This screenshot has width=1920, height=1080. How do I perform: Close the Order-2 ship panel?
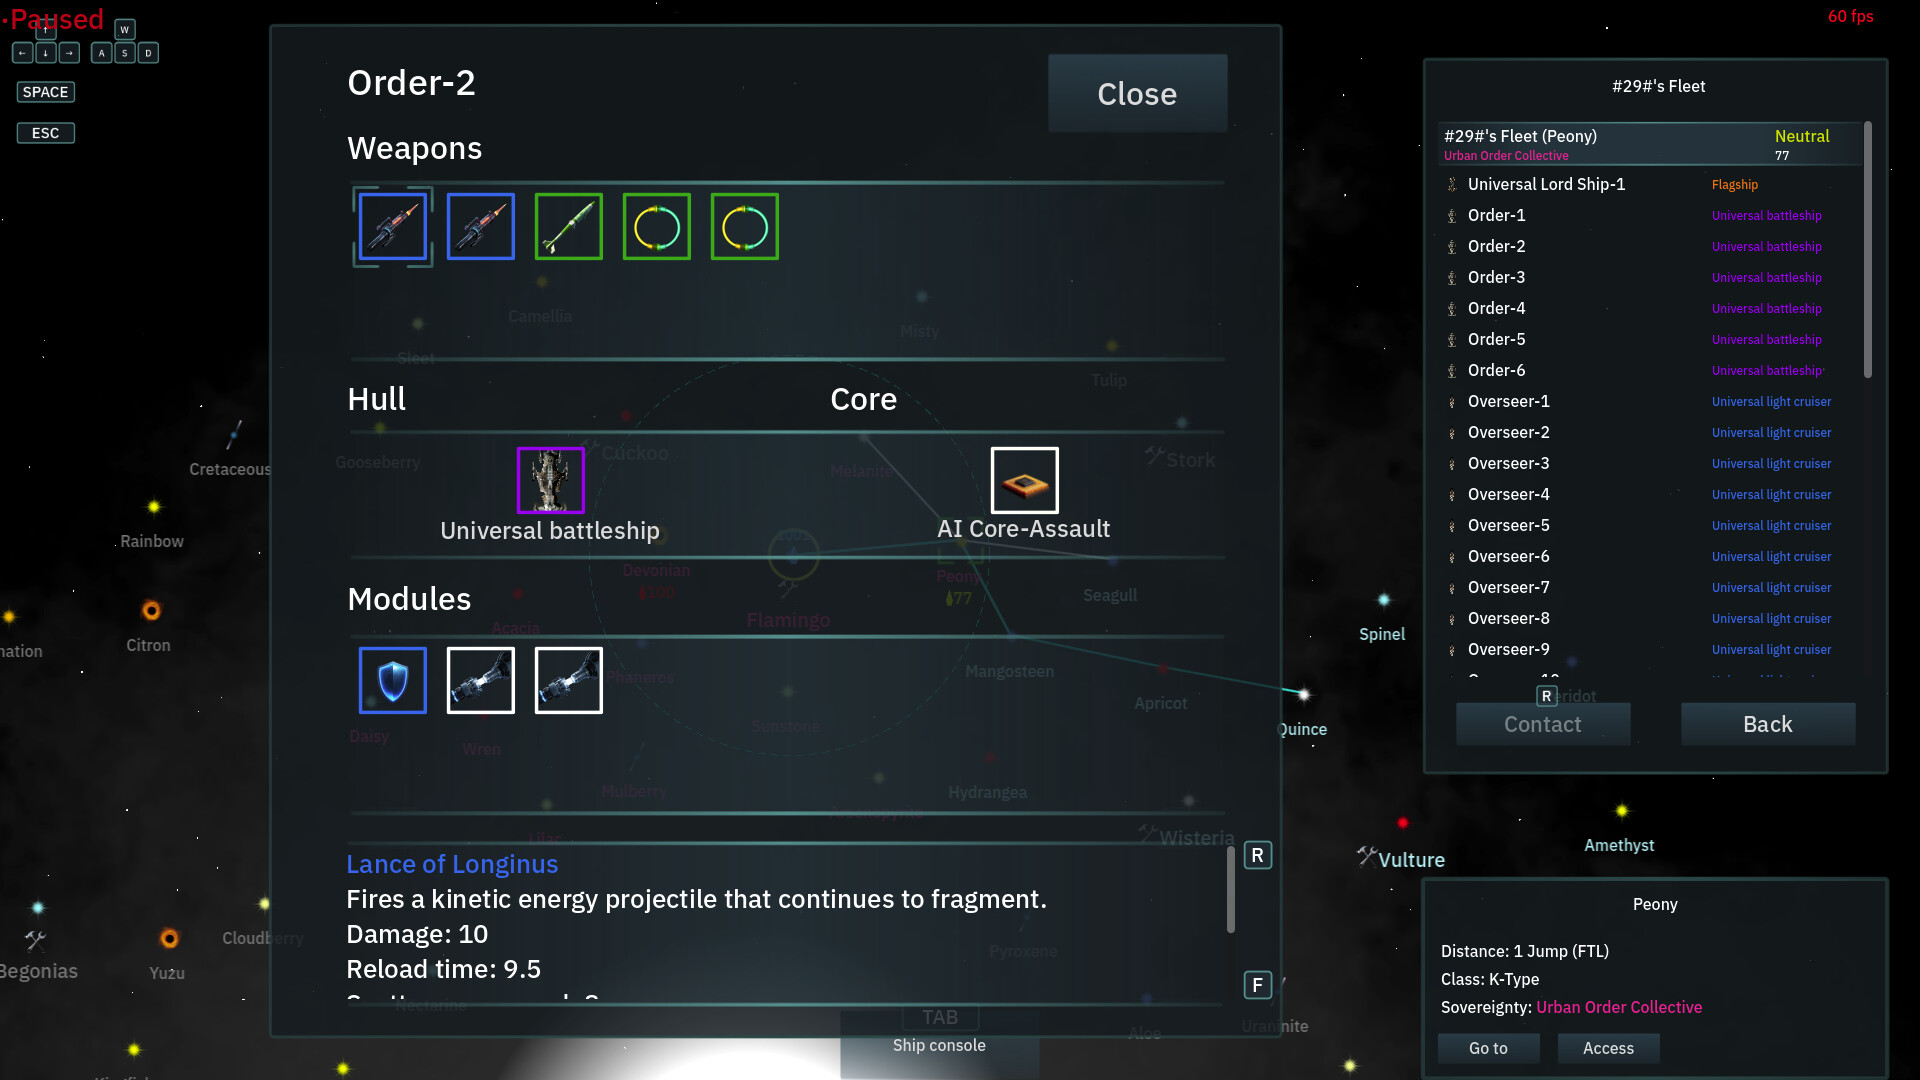pos(1138,93)
